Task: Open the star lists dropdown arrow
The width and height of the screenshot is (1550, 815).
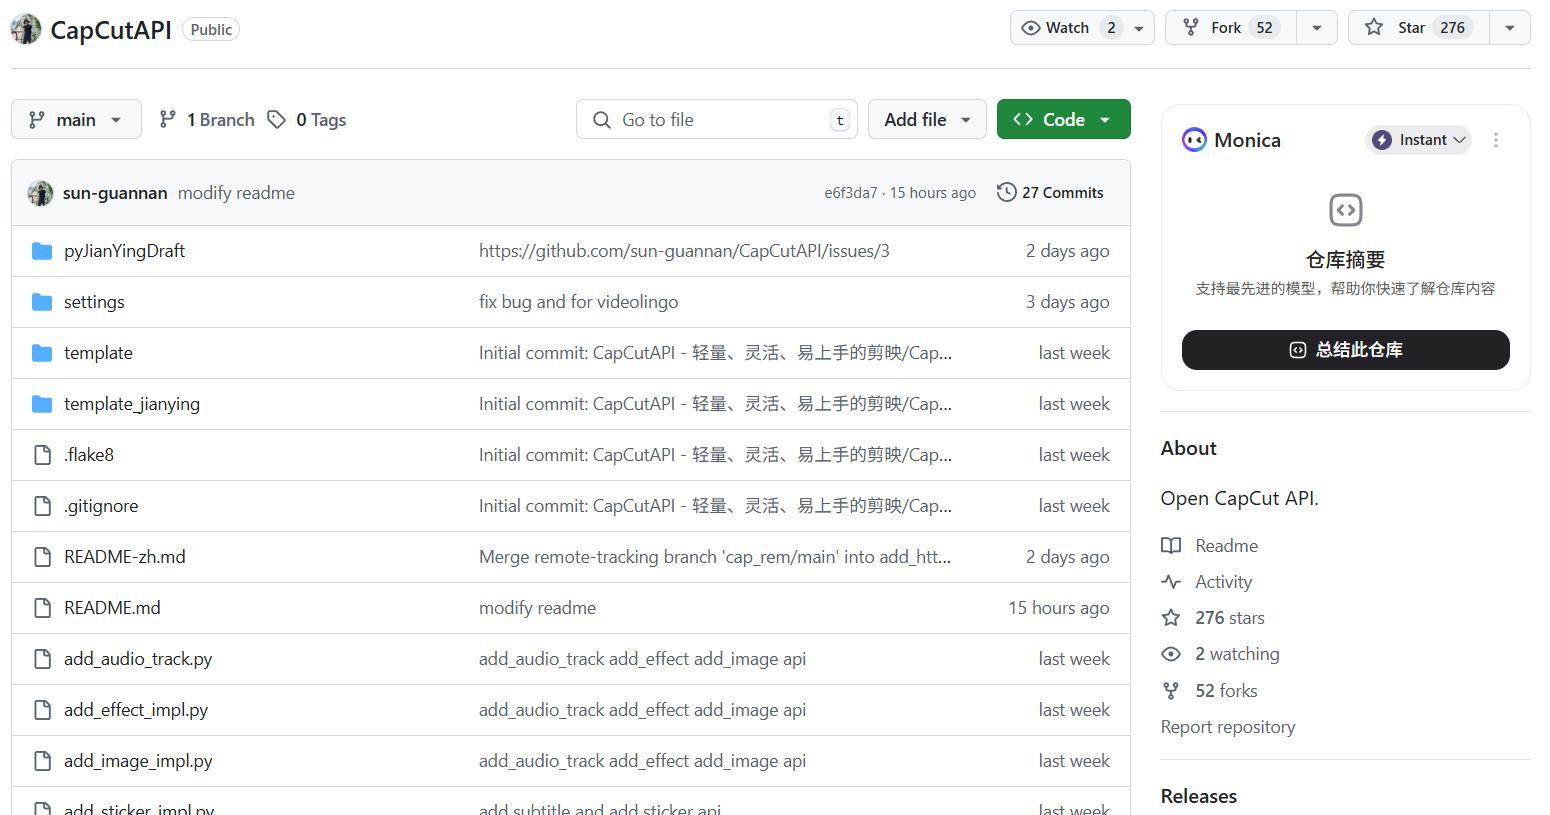Action: 1510,28
